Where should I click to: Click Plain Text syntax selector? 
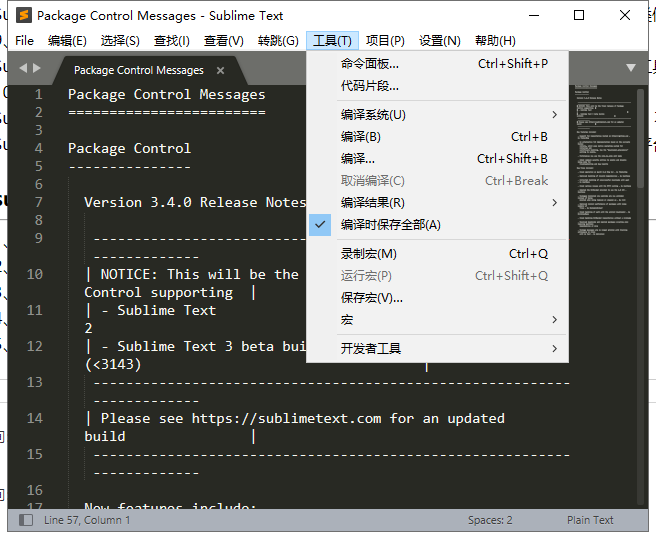(590, 520)
